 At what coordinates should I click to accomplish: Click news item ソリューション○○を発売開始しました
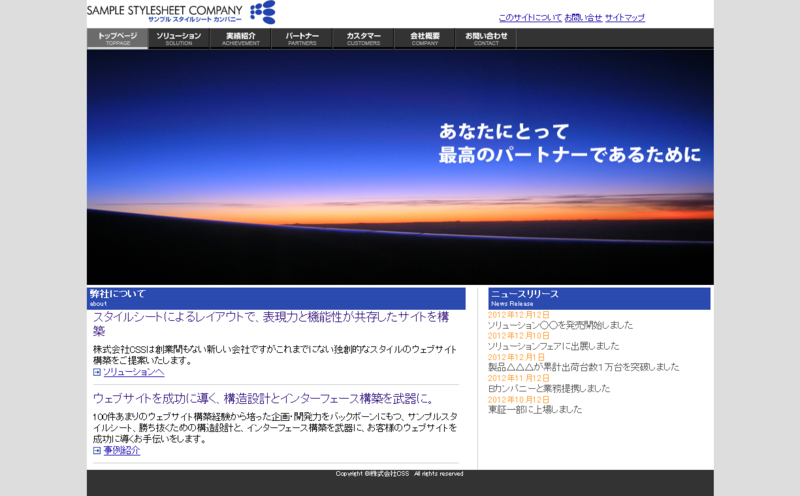[560, 325]
